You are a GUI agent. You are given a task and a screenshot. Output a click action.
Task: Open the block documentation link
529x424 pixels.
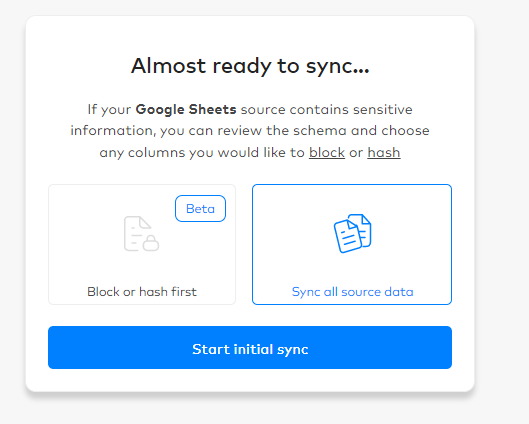click(327, 152)
